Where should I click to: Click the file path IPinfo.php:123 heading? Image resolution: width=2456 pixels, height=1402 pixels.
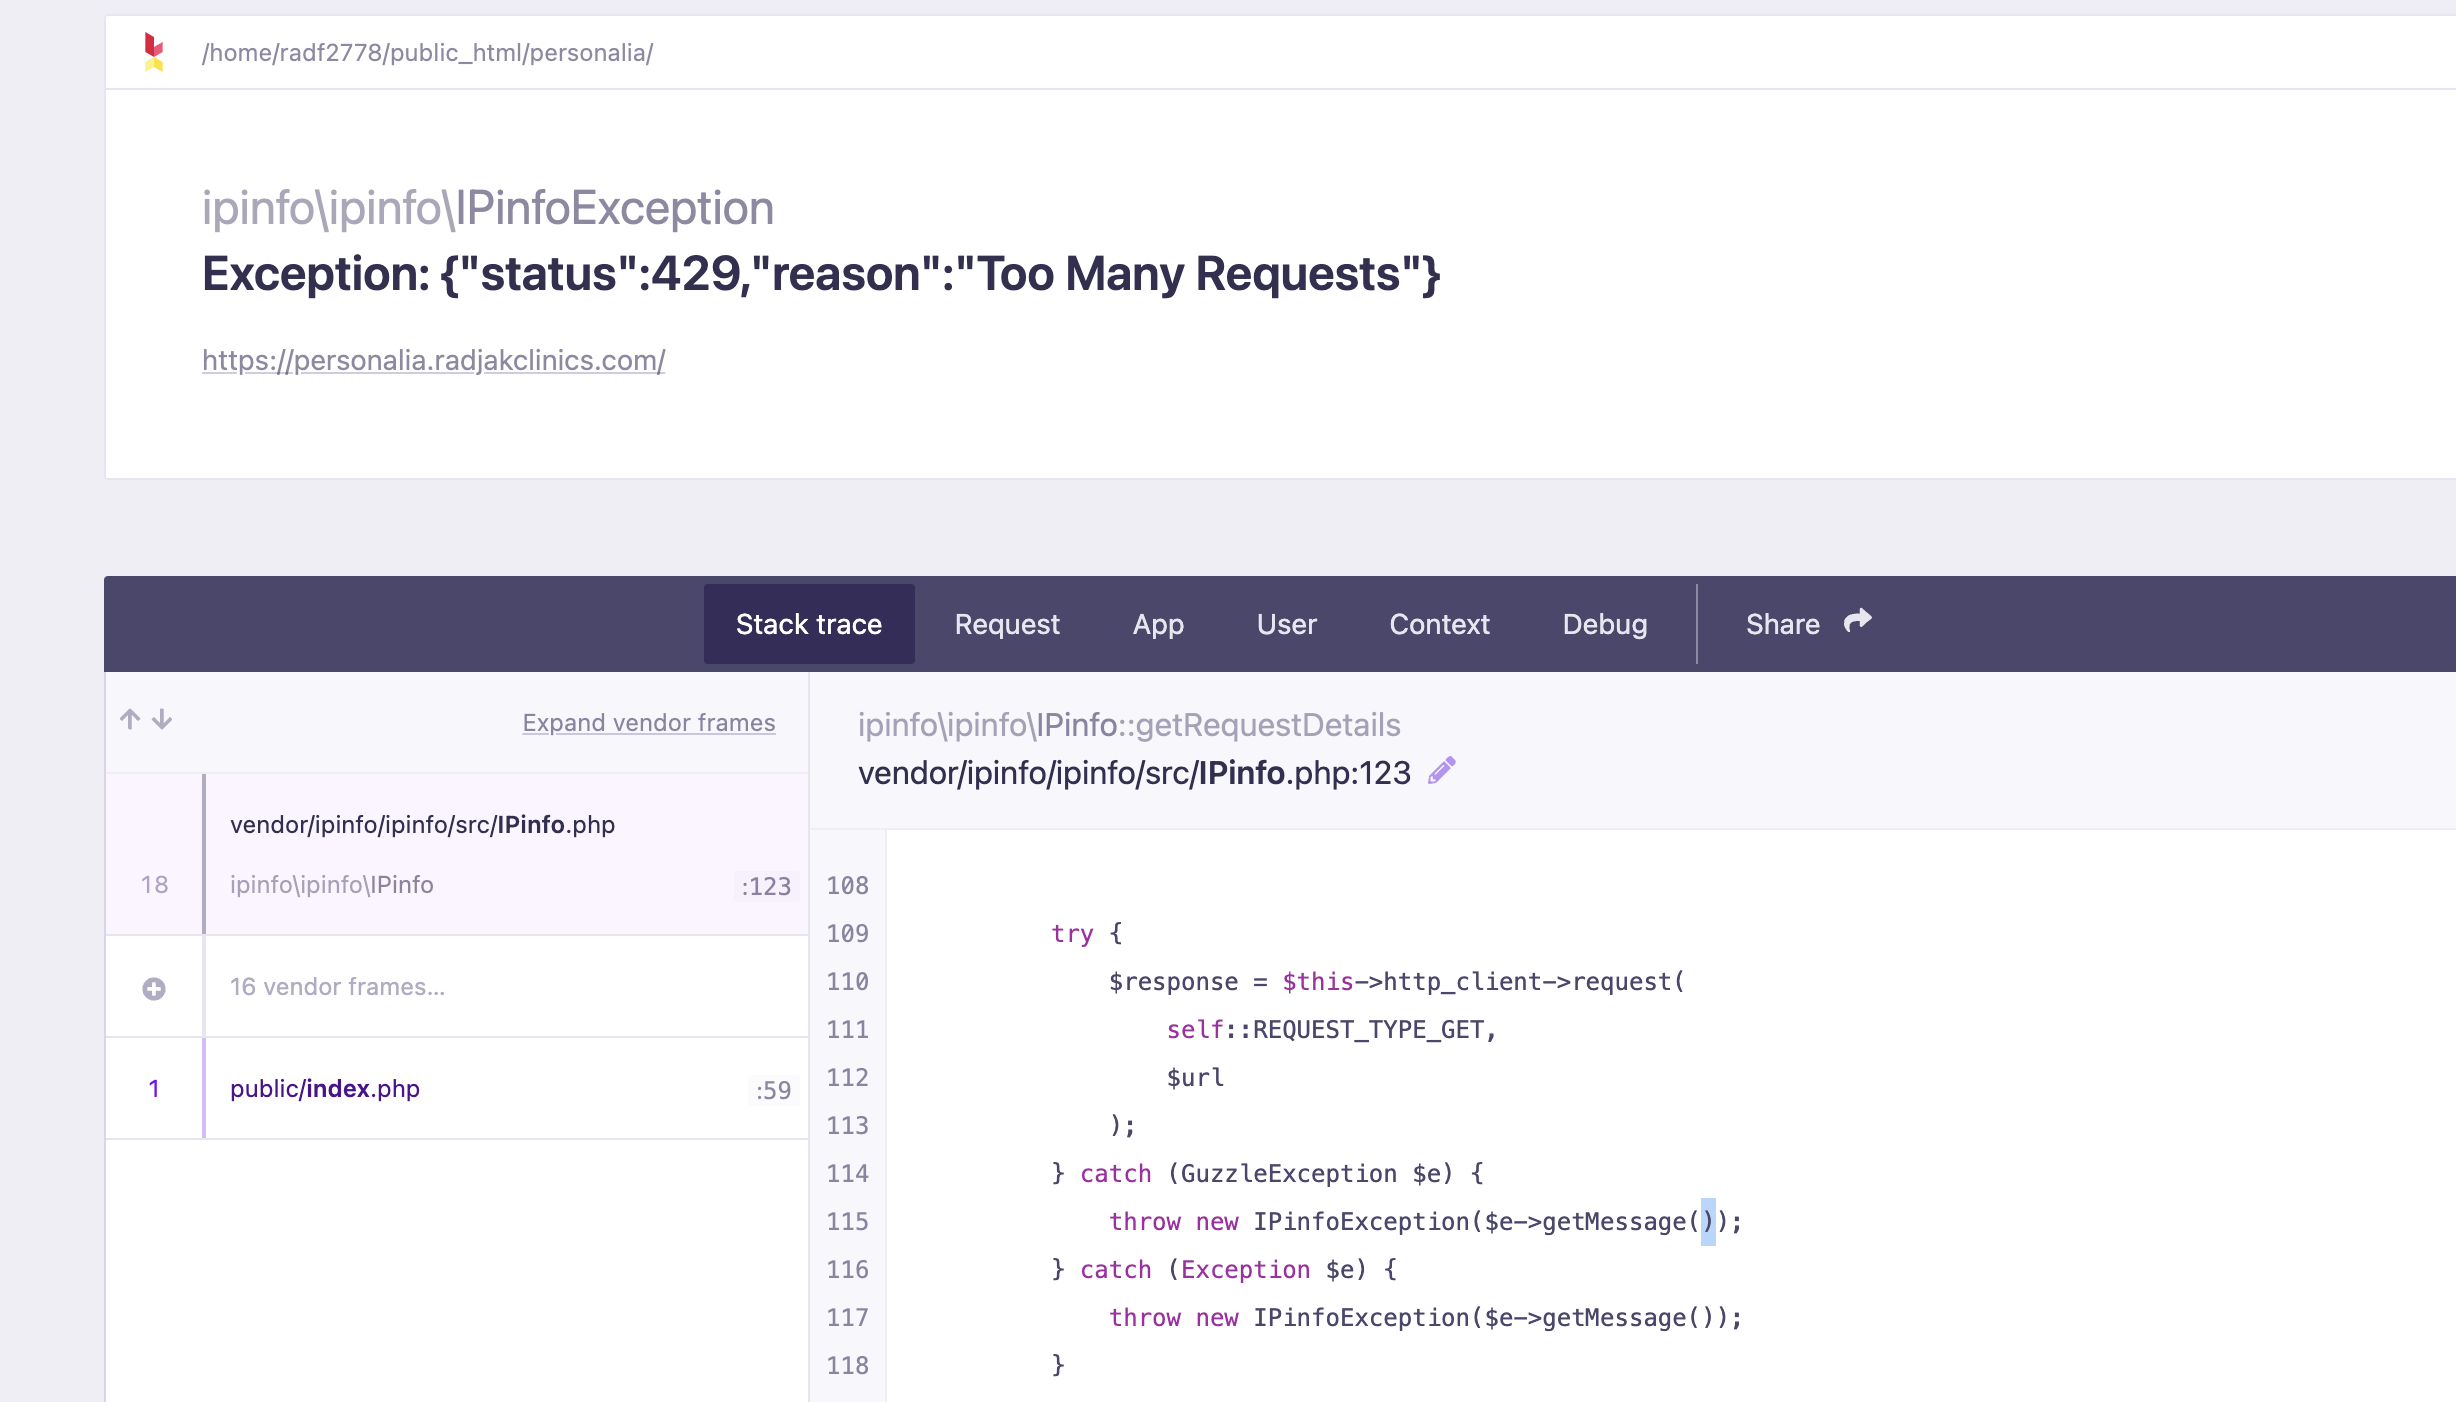1134,773
